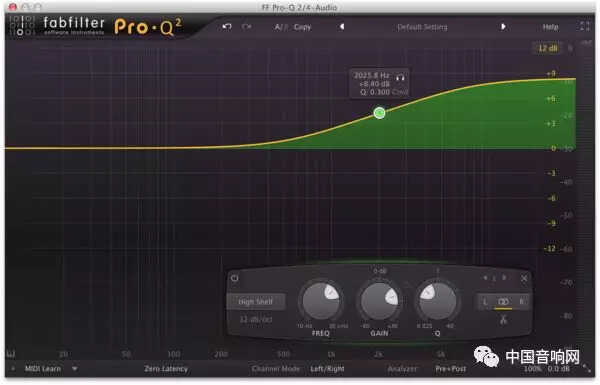Open the MIDI Learn dropdown arrow
The image size is (600, 385).
75,369
